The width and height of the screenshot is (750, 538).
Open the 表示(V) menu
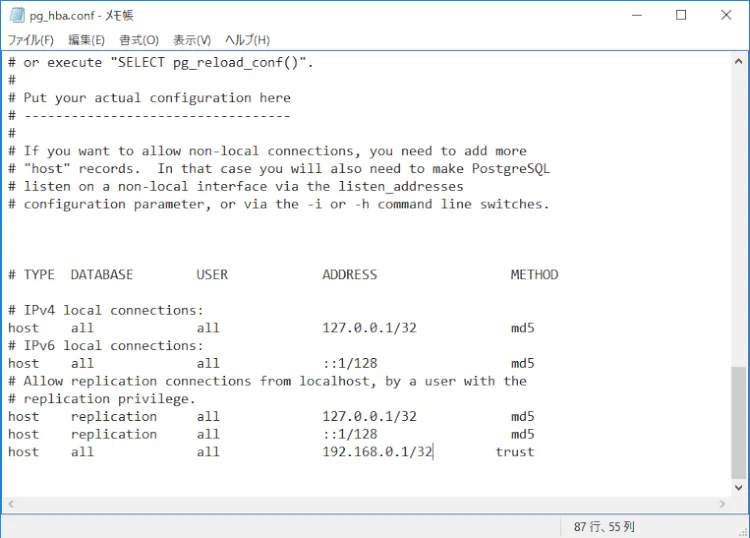[x=192, y=40]
